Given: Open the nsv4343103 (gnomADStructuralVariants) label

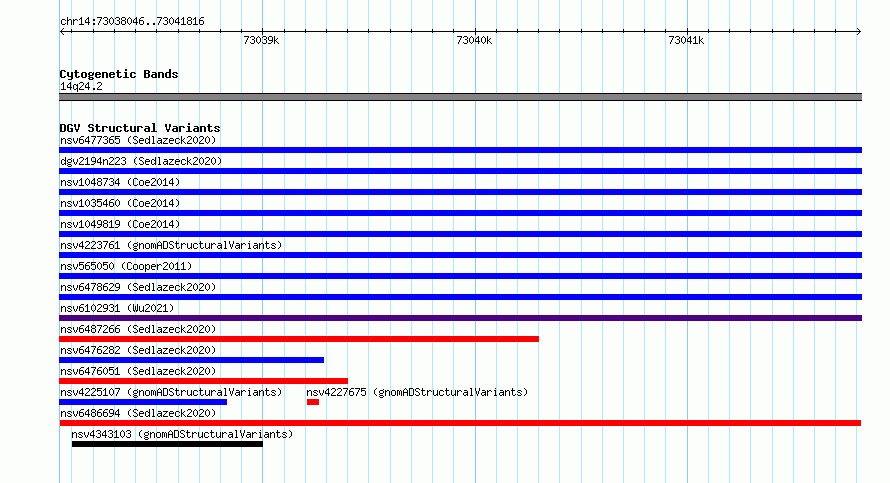Looking at the screenshot, I should pos(182,434).
